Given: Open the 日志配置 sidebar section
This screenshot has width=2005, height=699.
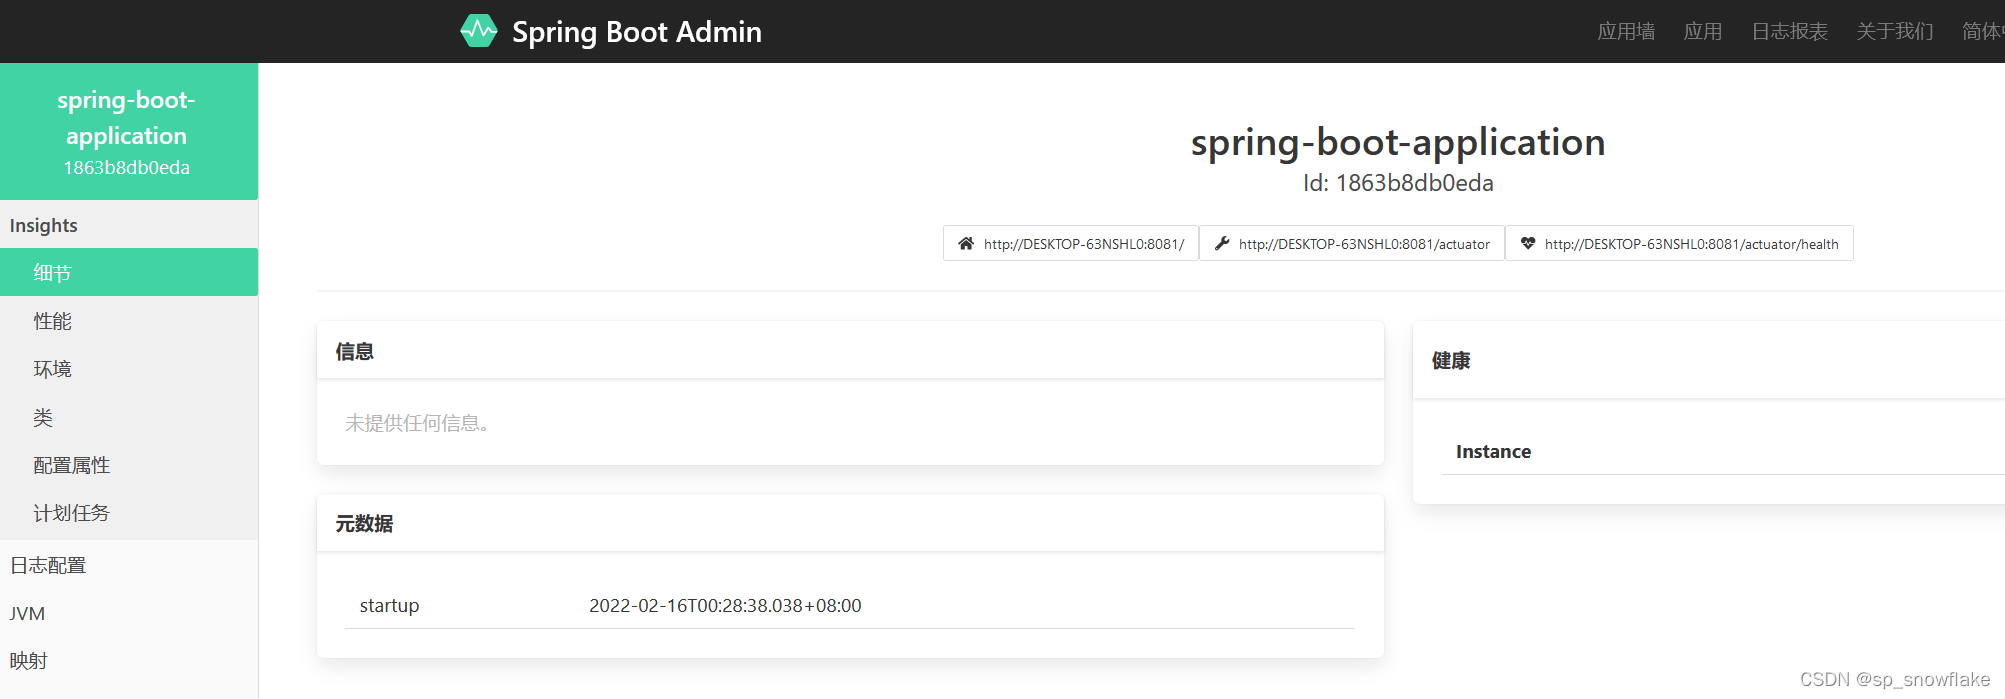Looking at the screenshot, I should (x=129, y=565).
